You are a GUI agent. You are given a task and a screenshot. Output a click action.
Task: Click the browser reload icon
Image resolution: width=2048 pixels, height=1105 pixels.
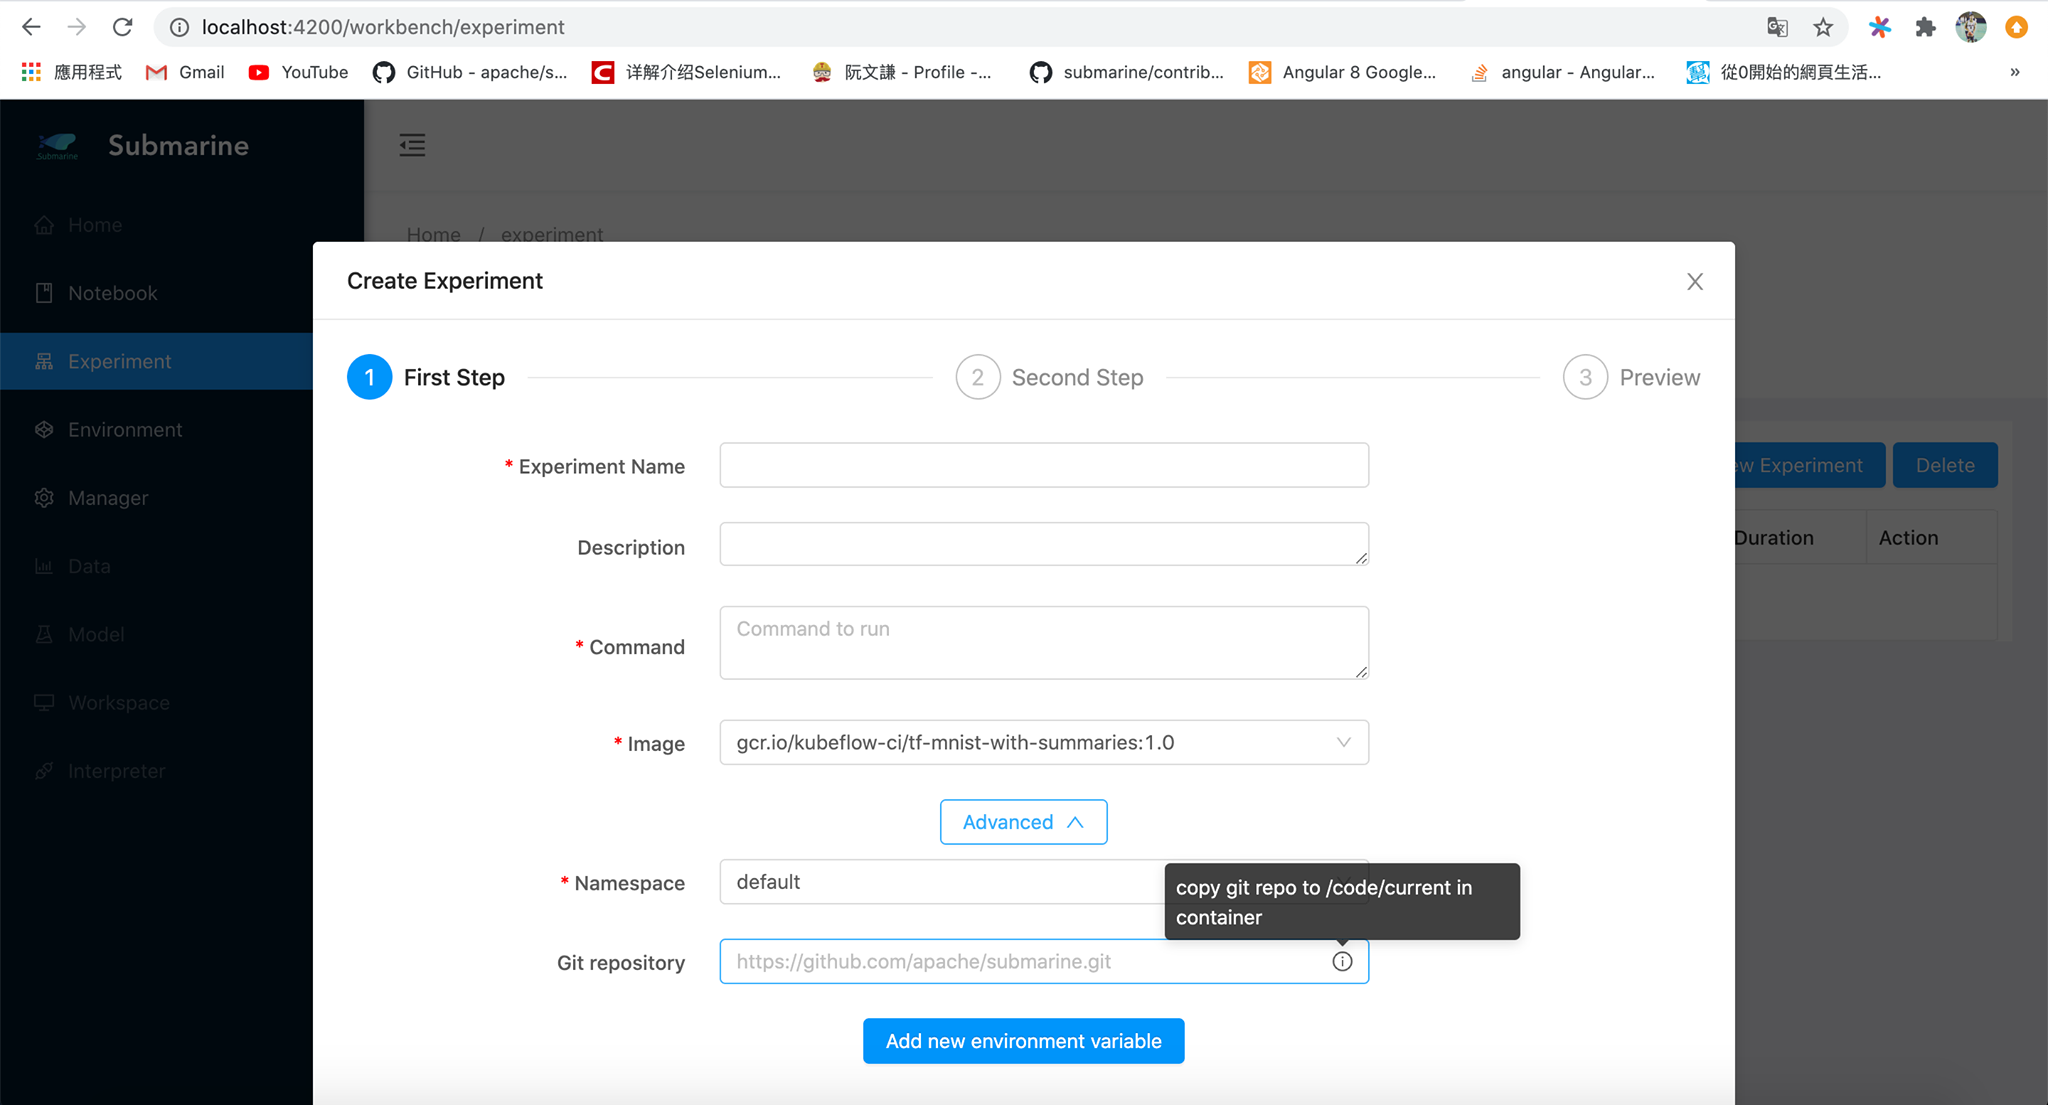(122, 27)
